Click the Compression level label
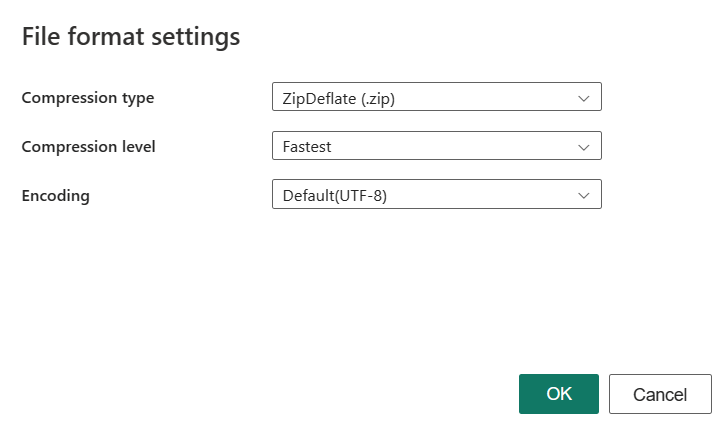 click(88, 147)
